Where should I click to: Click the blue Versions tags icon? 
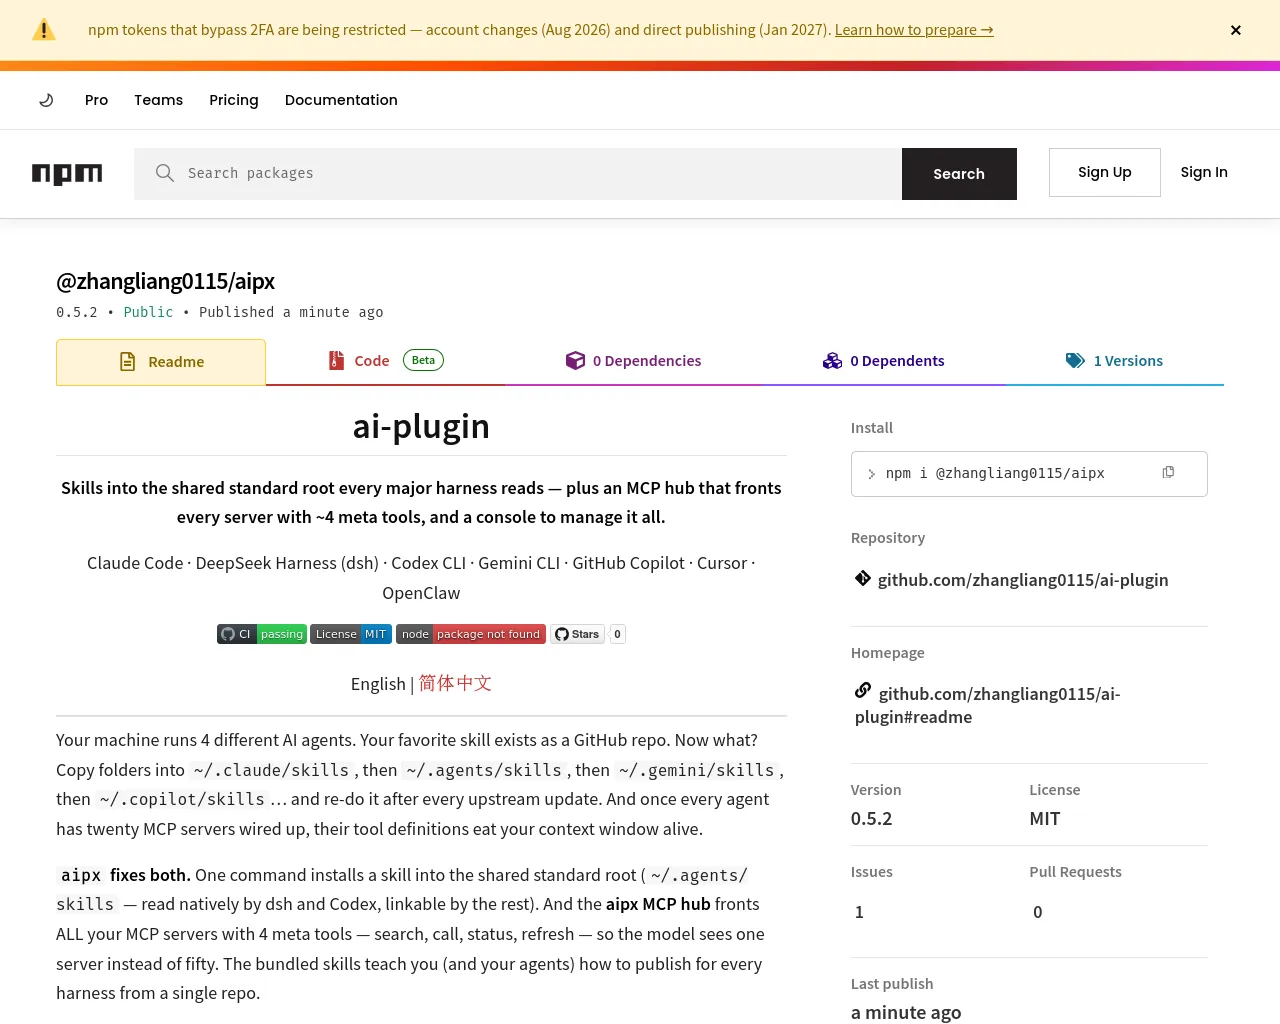point(1075,361)
